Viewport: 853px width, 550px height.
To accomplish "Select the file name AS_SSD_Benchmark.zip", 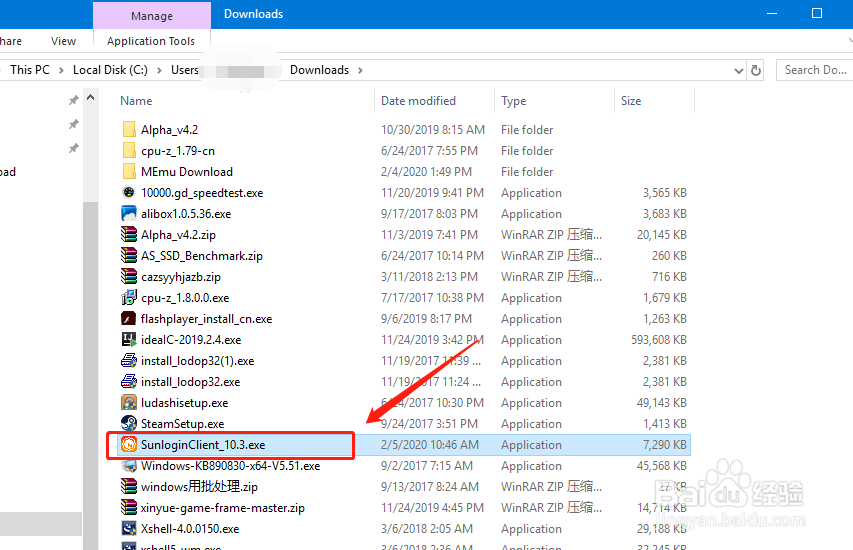I will [x=202, y=256].
